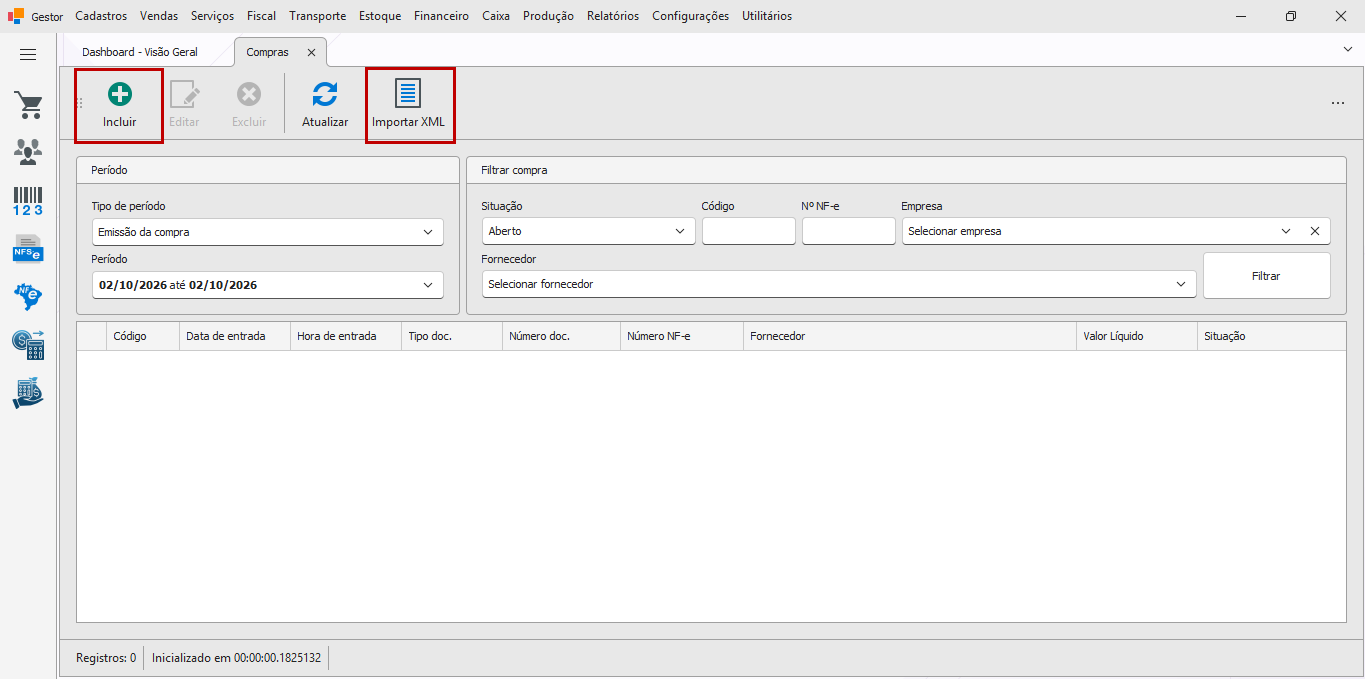Viewport: 1365px width, 679px height.
Task: Open the NF-e Brazil sidebar icon
Action: (28, 296)
